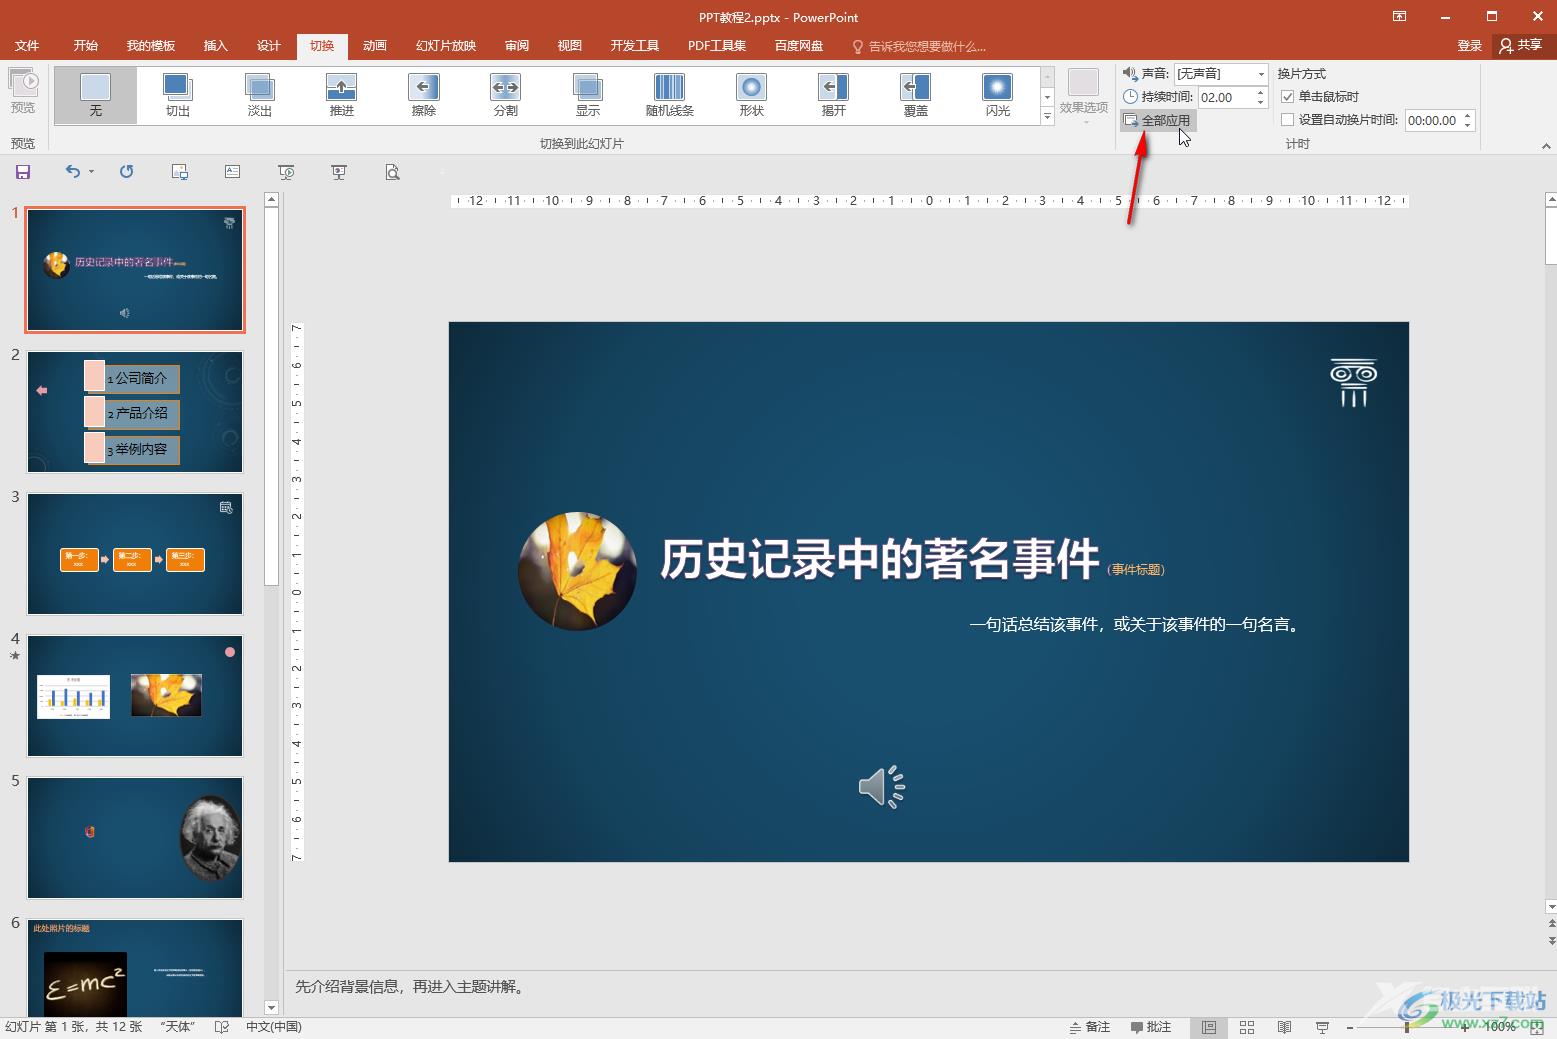Expand the transition gallery more arrow

pos(1047,116)
